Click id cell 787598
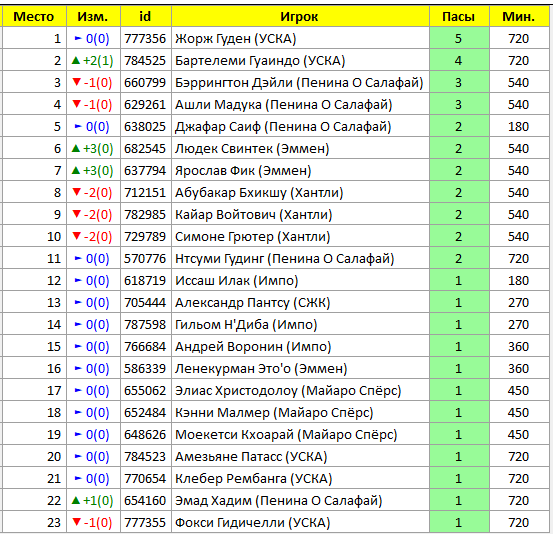The height and width of the screenshot is (534, 553). [145, 324]
